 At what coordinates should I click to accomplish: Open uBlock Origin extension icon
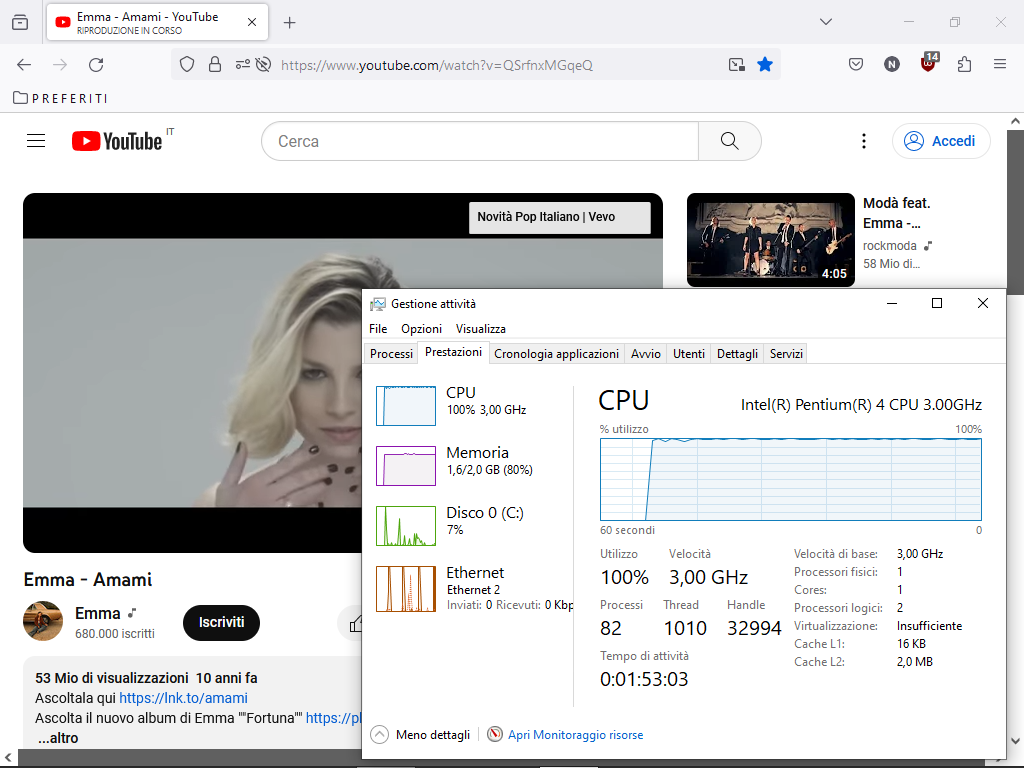(x=929, y=63)
